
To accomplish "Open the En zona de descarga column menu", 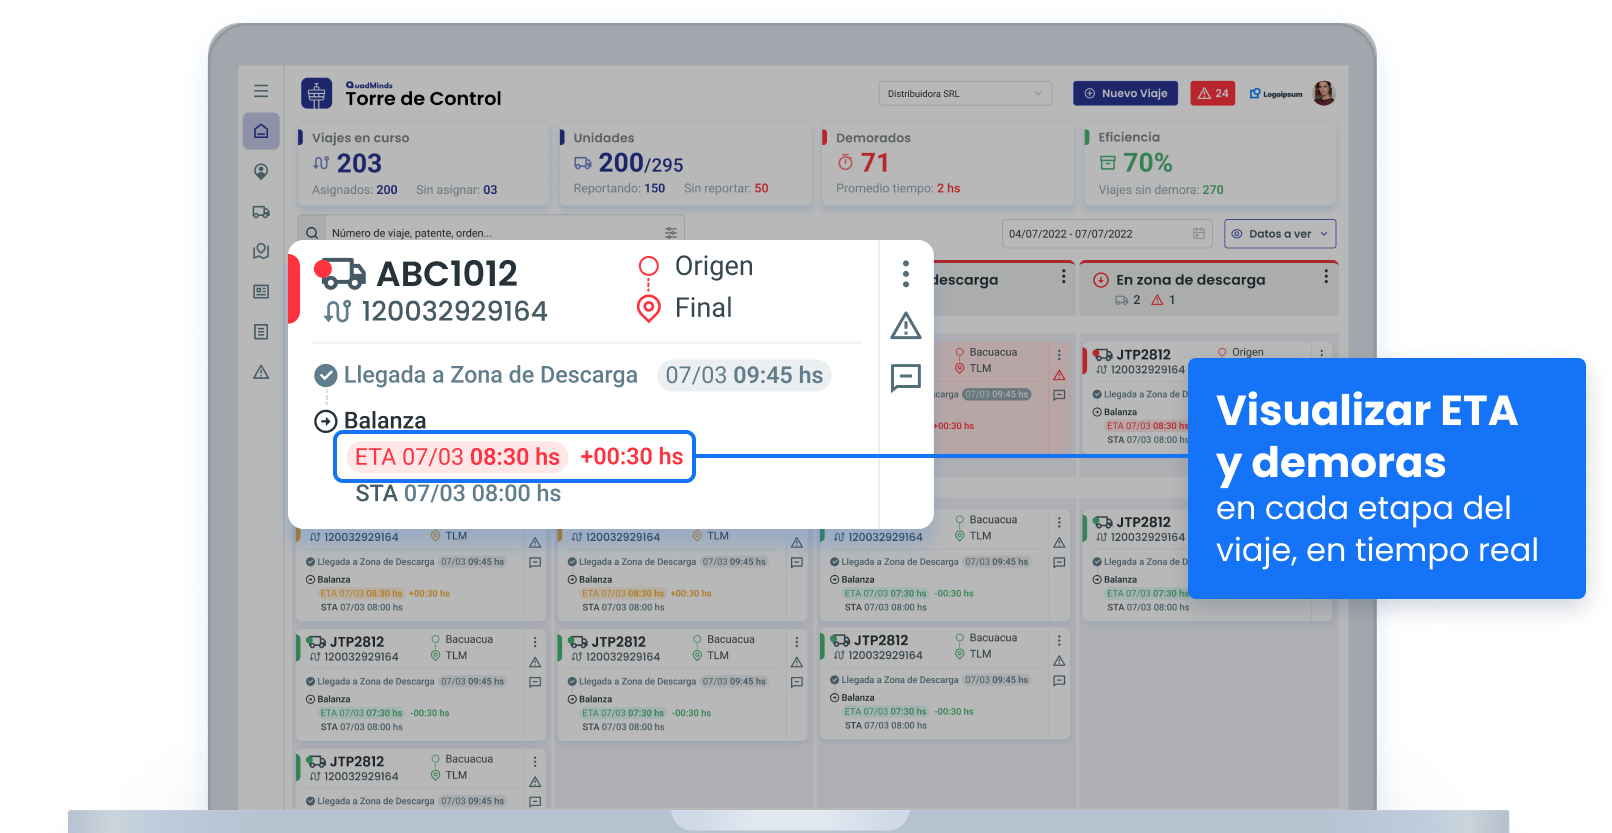I will point(1326,277).
